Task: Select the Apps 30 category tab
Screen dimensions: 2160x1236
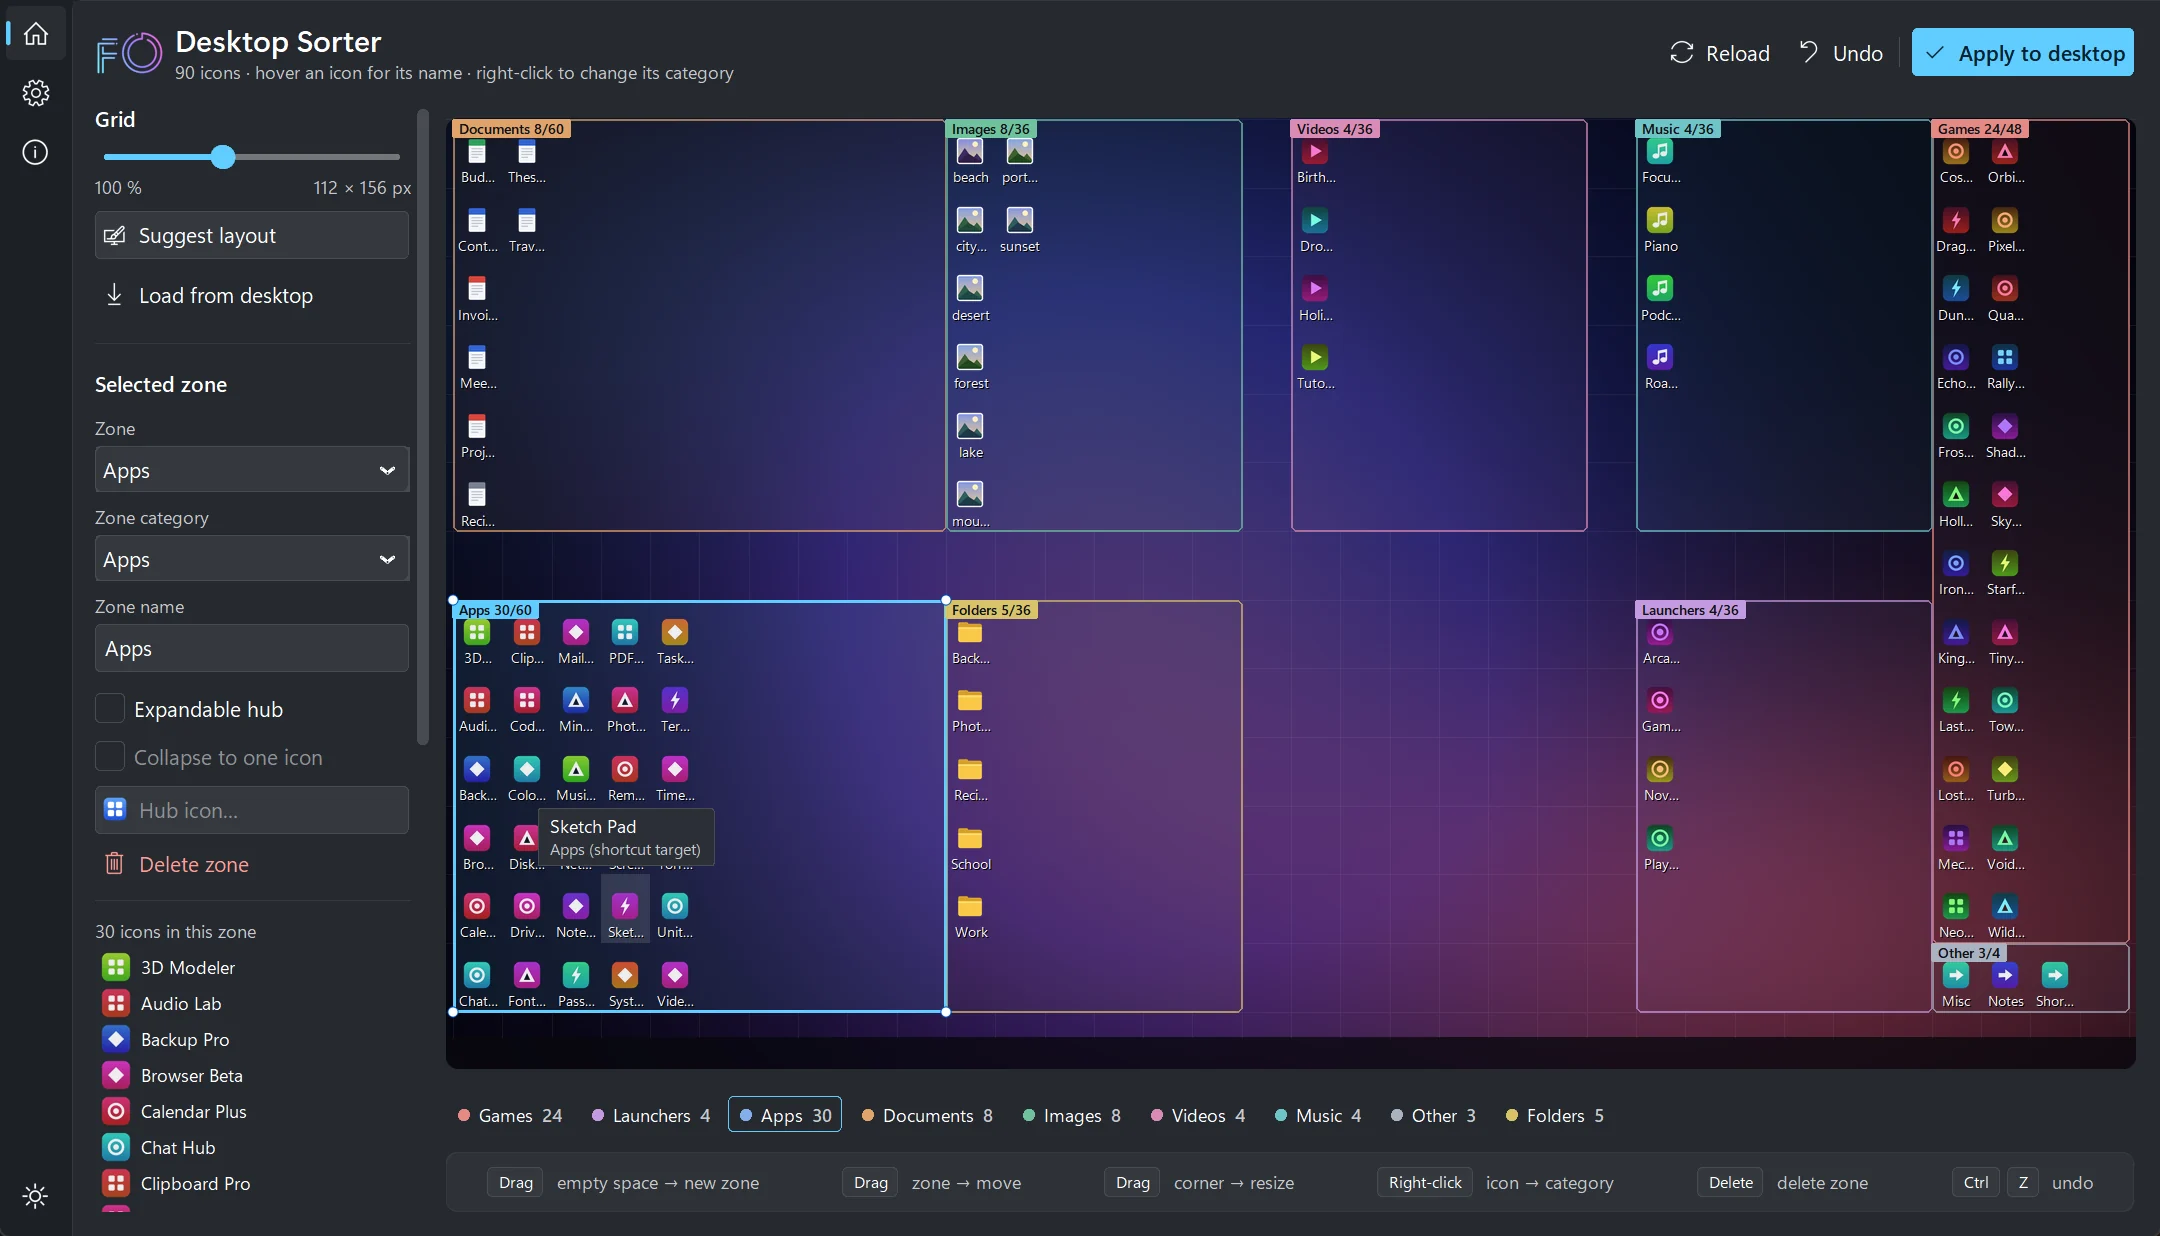Action: tap(785, 1115)
